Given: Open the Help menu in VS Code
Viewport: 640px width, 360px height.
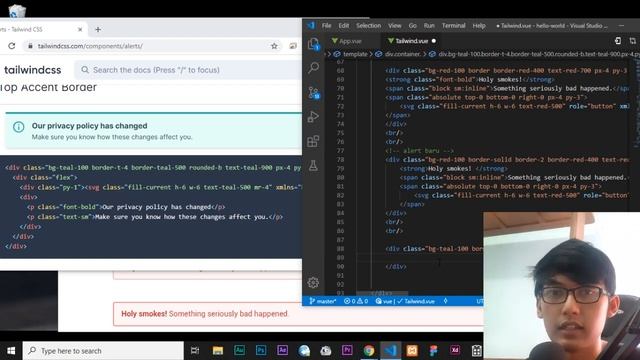Looking at the screenshot, I should [479, 26].
